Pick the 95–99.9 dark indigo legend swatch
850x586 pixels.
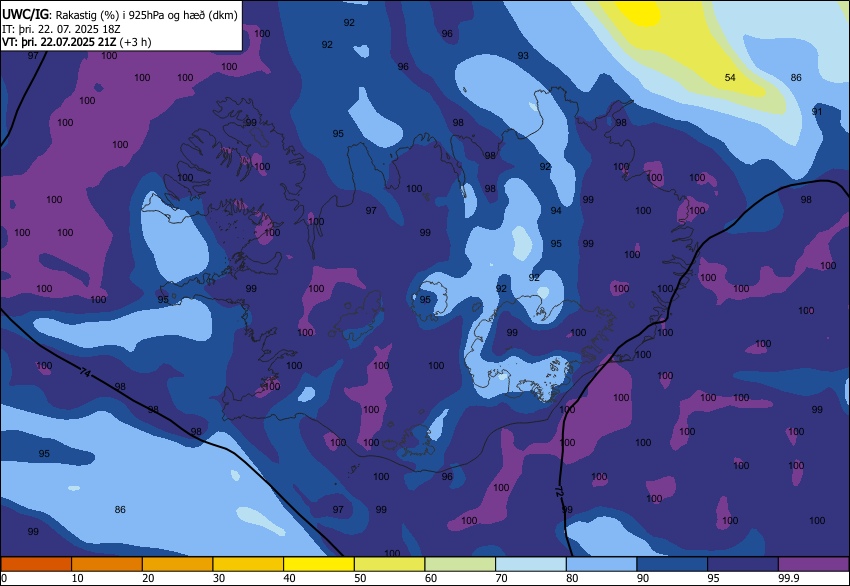(x=743, y=564)
